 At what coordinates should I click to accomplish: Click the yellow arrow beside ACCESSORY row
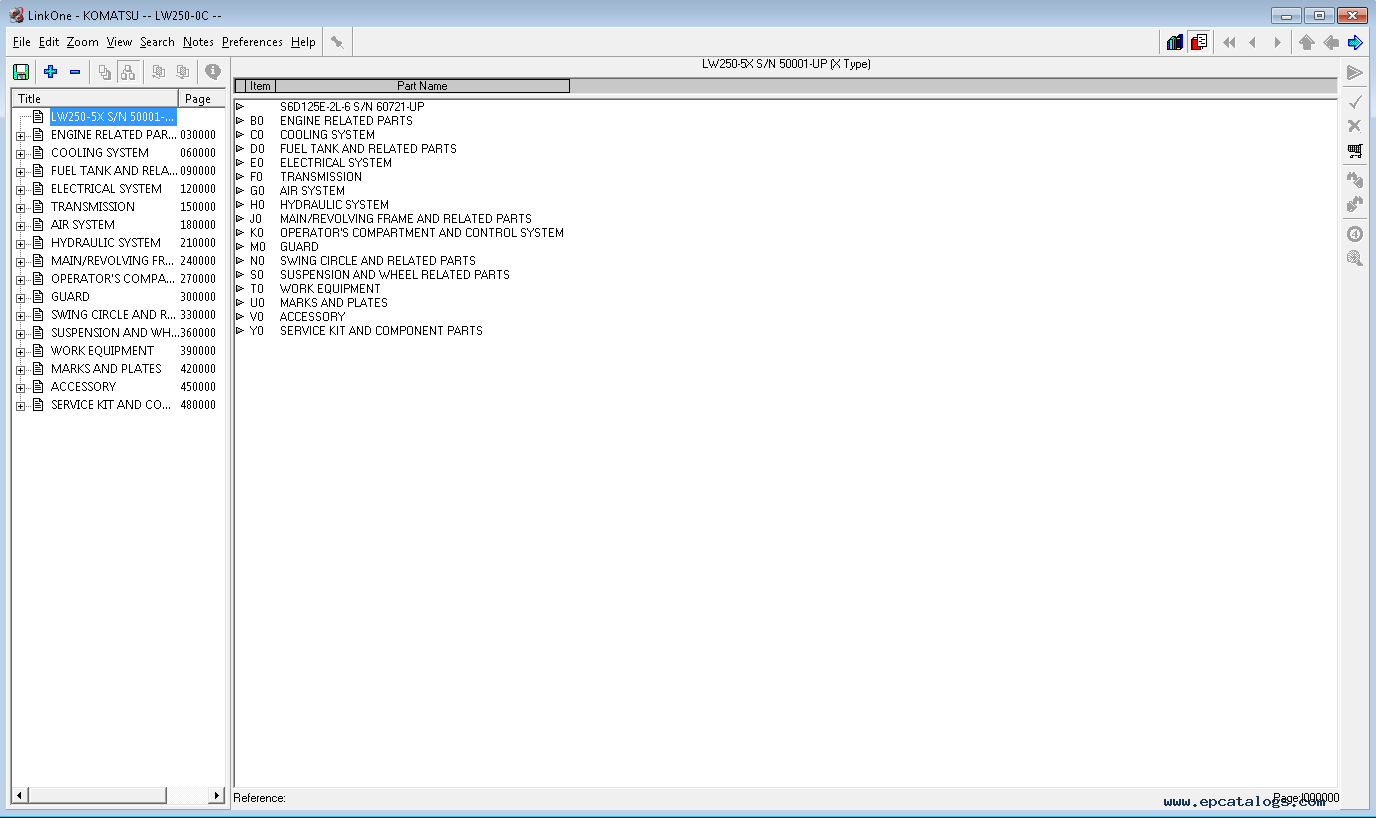[240, 316]
